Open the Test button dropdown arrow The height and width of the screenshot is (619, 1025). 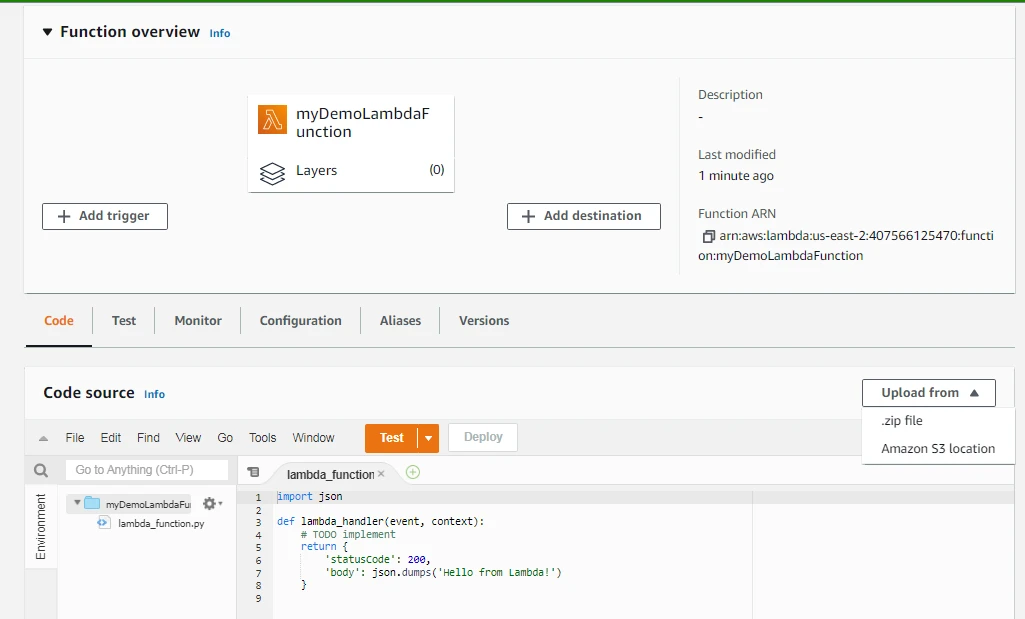tap(429, 438)
